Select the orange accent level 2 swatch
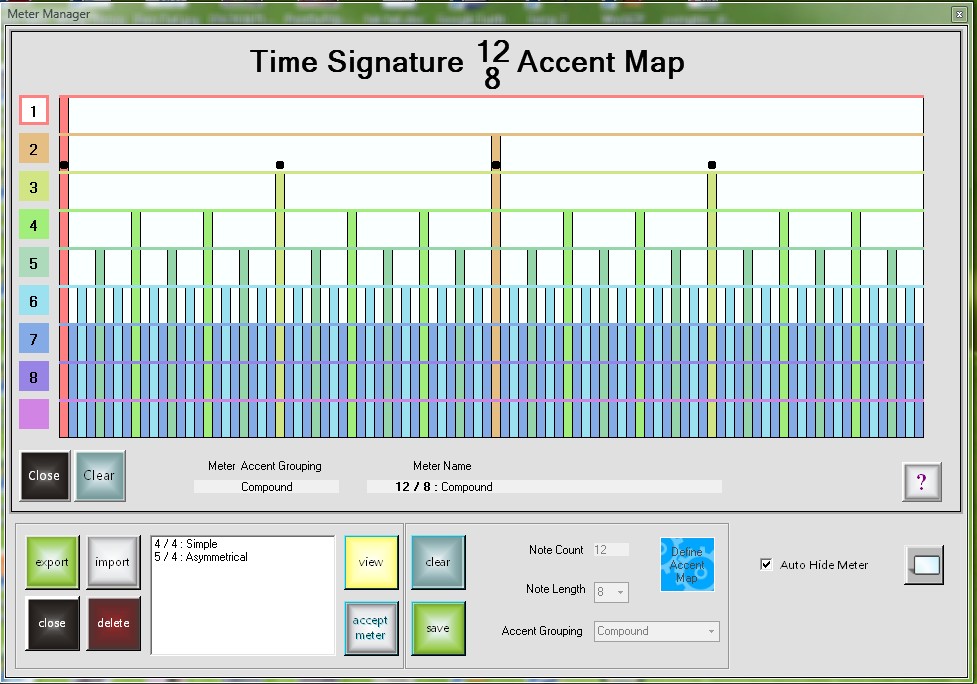The width and height of the screenshot is (977, 684). [x=34, y=149]
